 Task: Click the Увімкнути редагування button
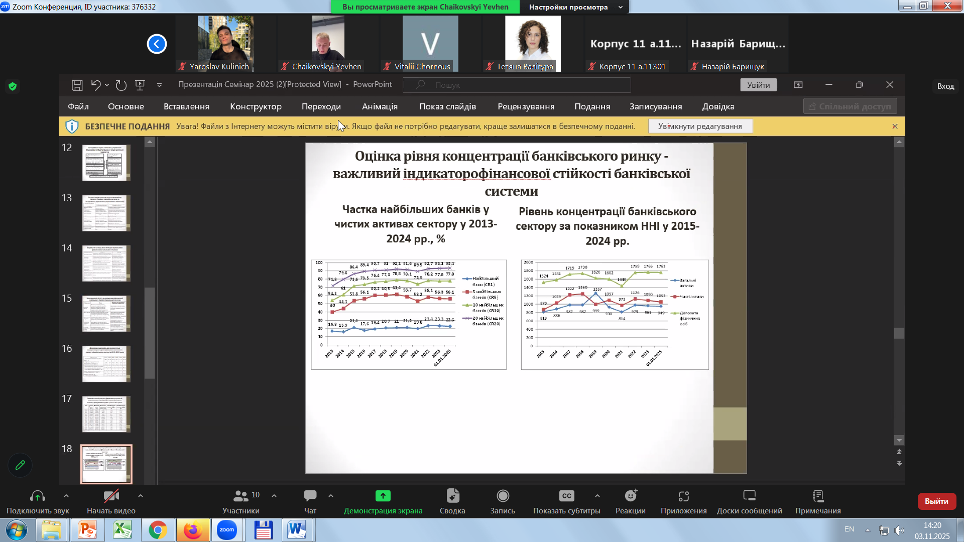[x=700, y=127]
